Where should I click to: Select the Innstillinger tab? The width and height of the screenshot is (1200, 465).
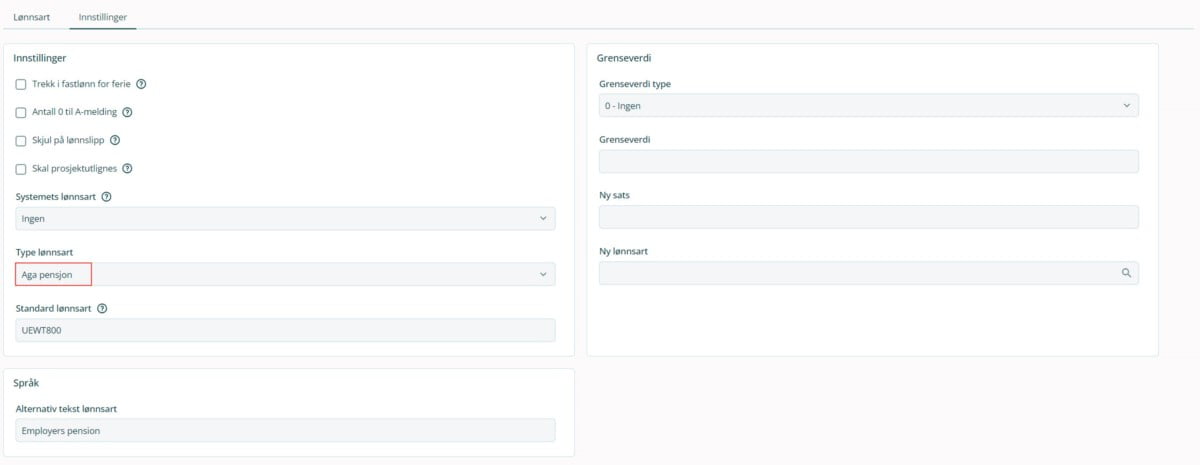coord(103,17)
